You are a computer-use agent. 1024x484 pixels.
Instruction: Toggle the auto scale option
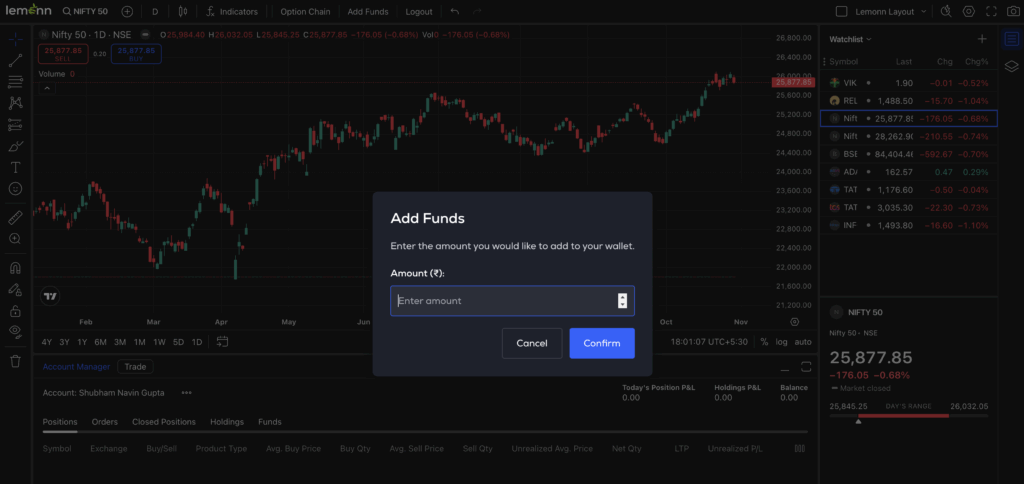(803, 342)
